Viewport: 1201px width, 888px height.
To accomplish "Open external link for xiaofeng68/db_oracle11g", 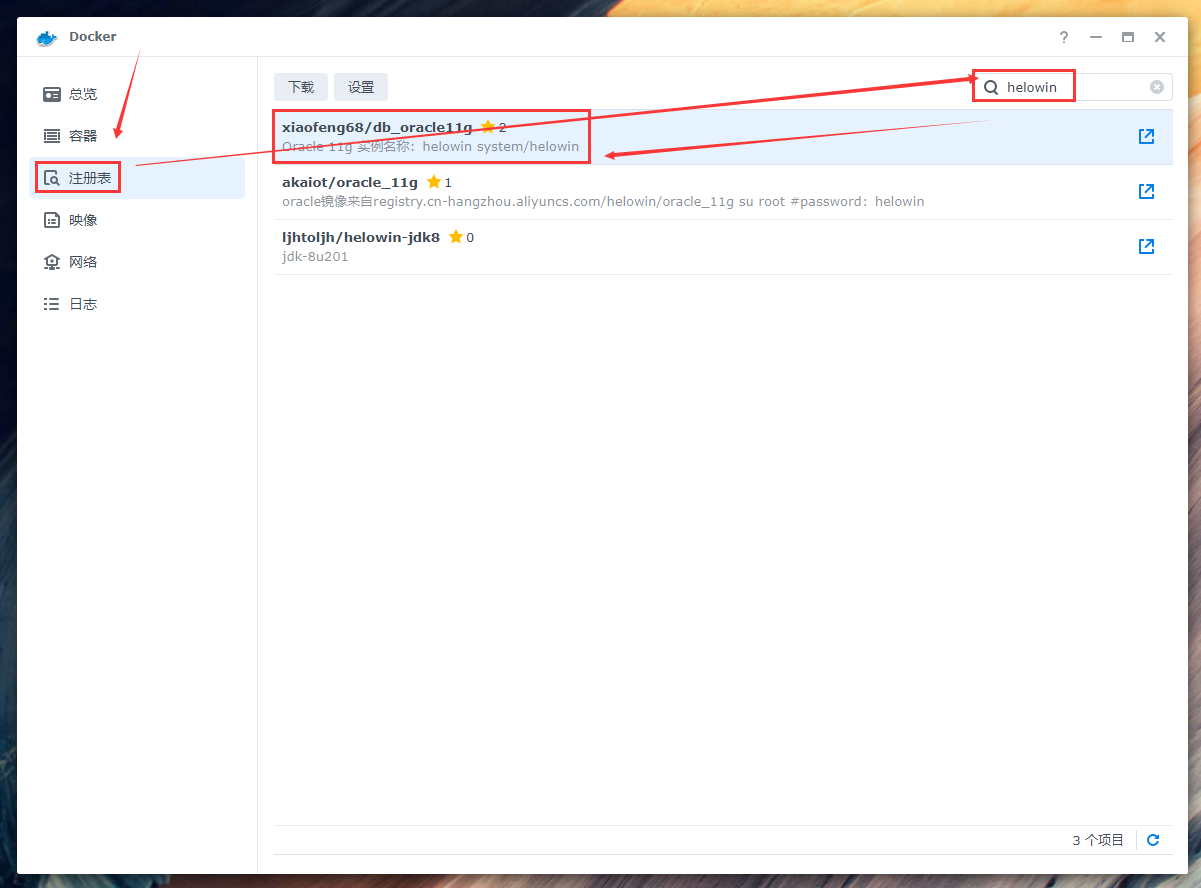I will [1146, 137].
